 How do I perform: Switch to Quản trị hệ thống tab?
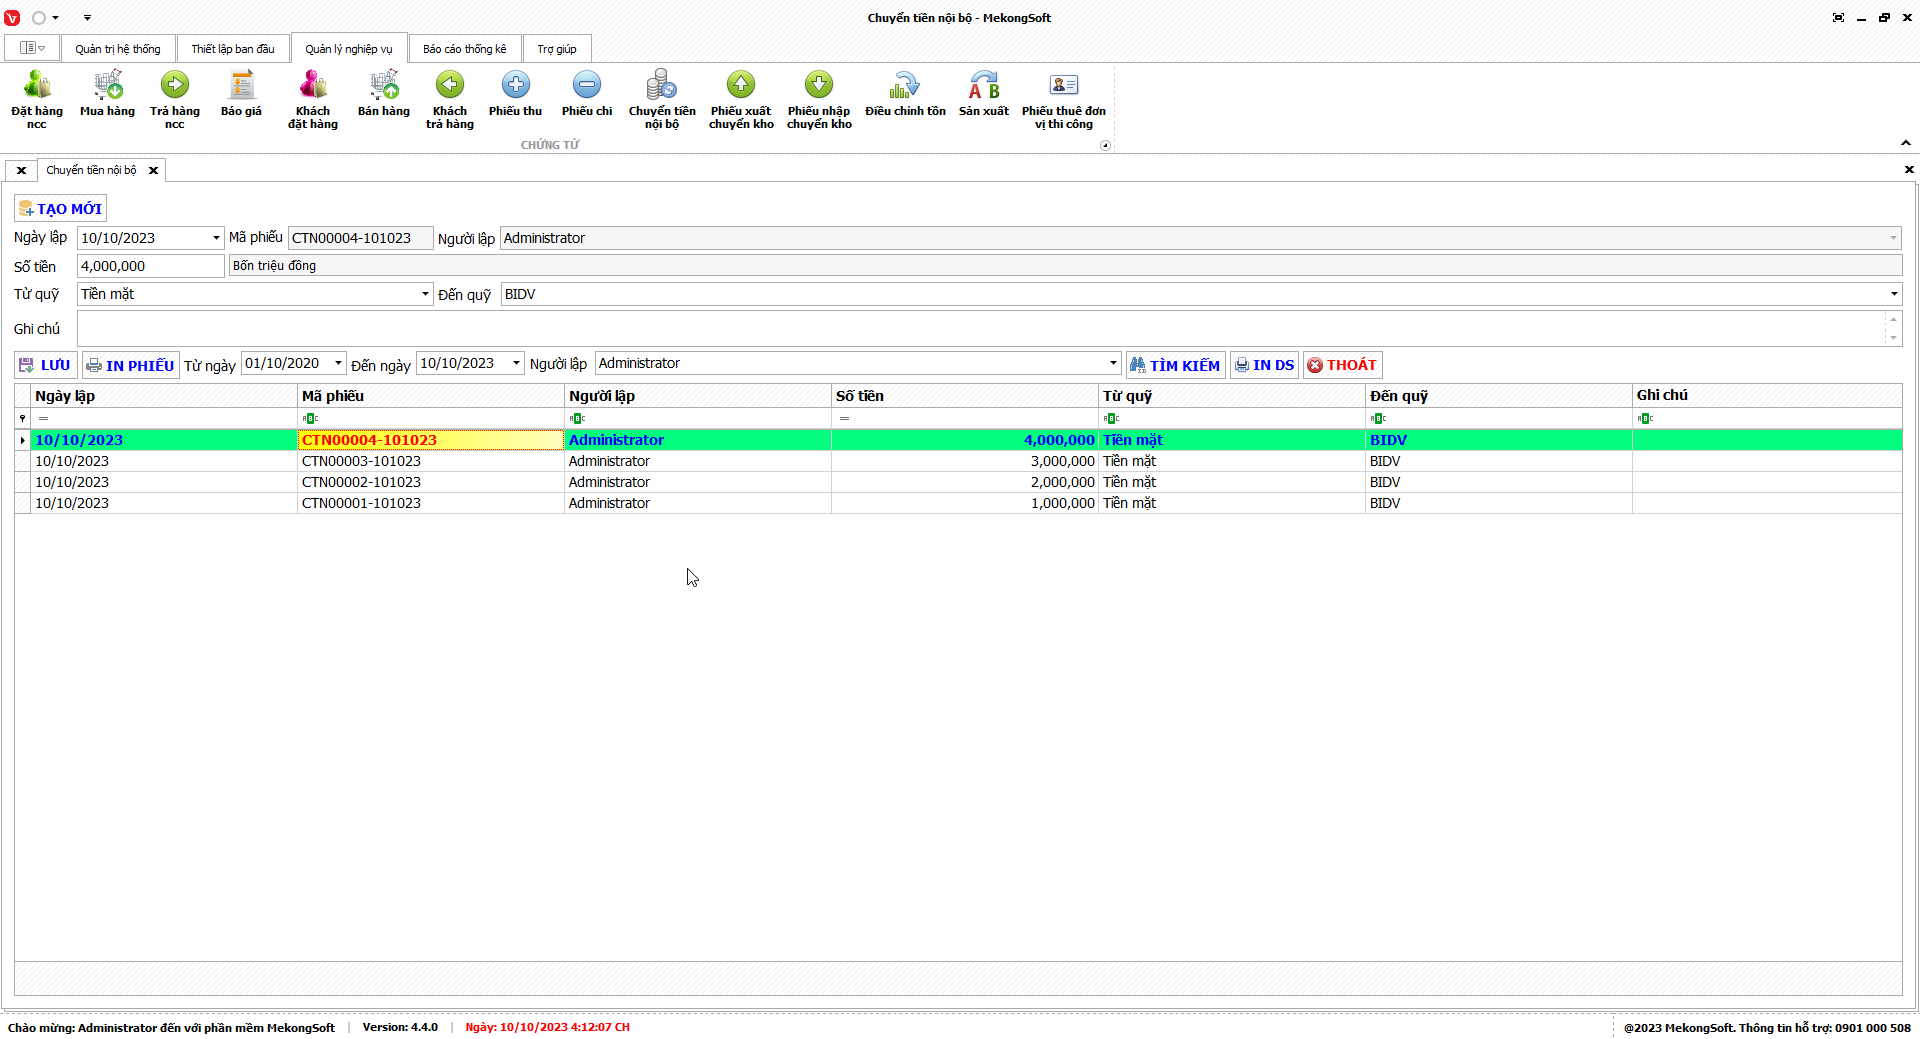pyautogui.click(x=117, y=49)
